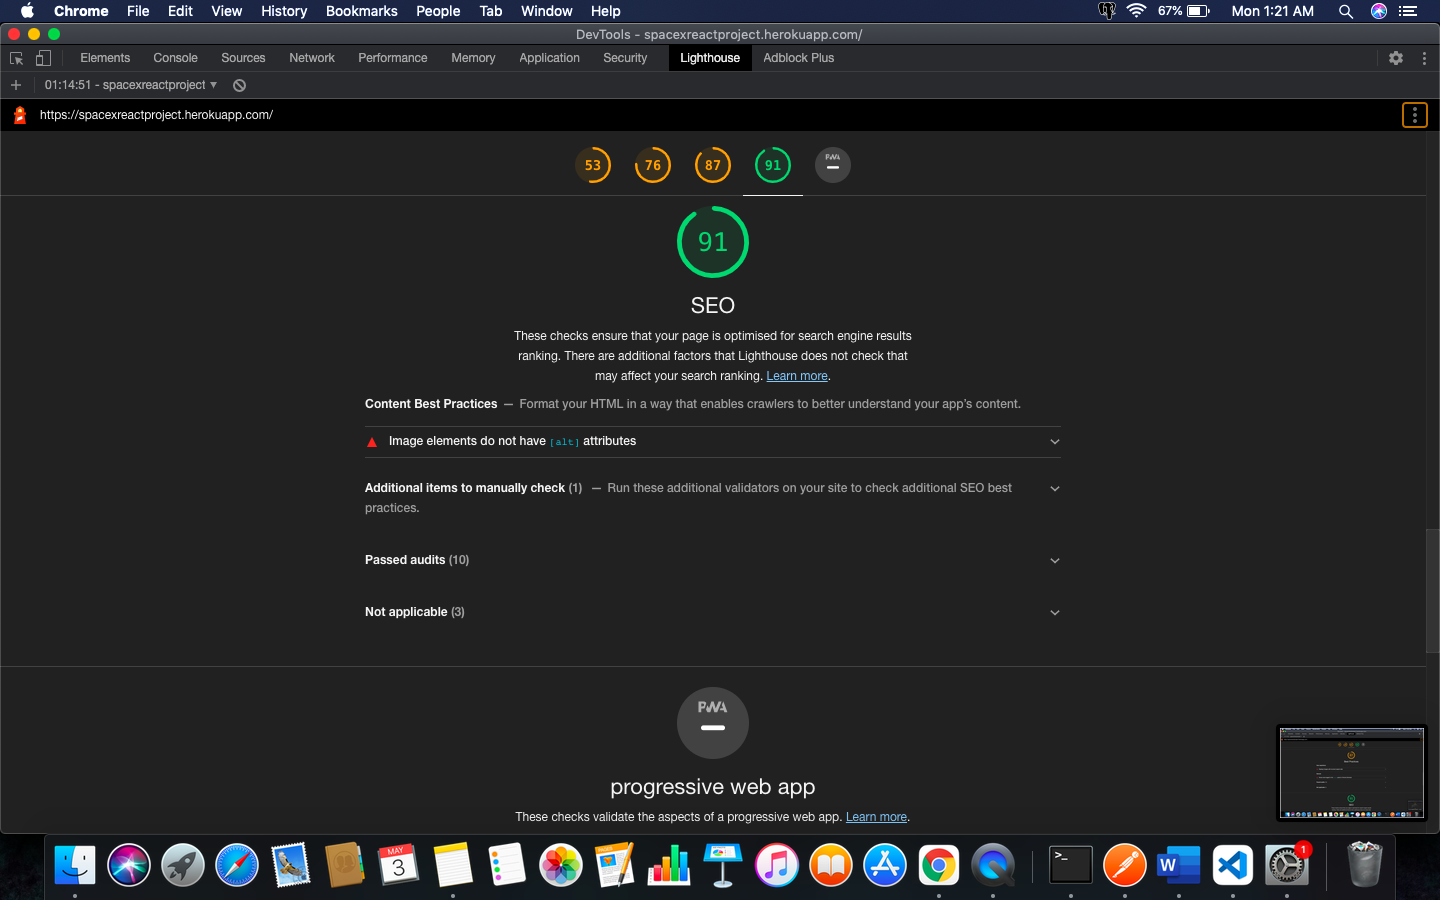Open the Bookmarks menu
Viewport: 1440px width, 900px height.
(x=362, y=11)
